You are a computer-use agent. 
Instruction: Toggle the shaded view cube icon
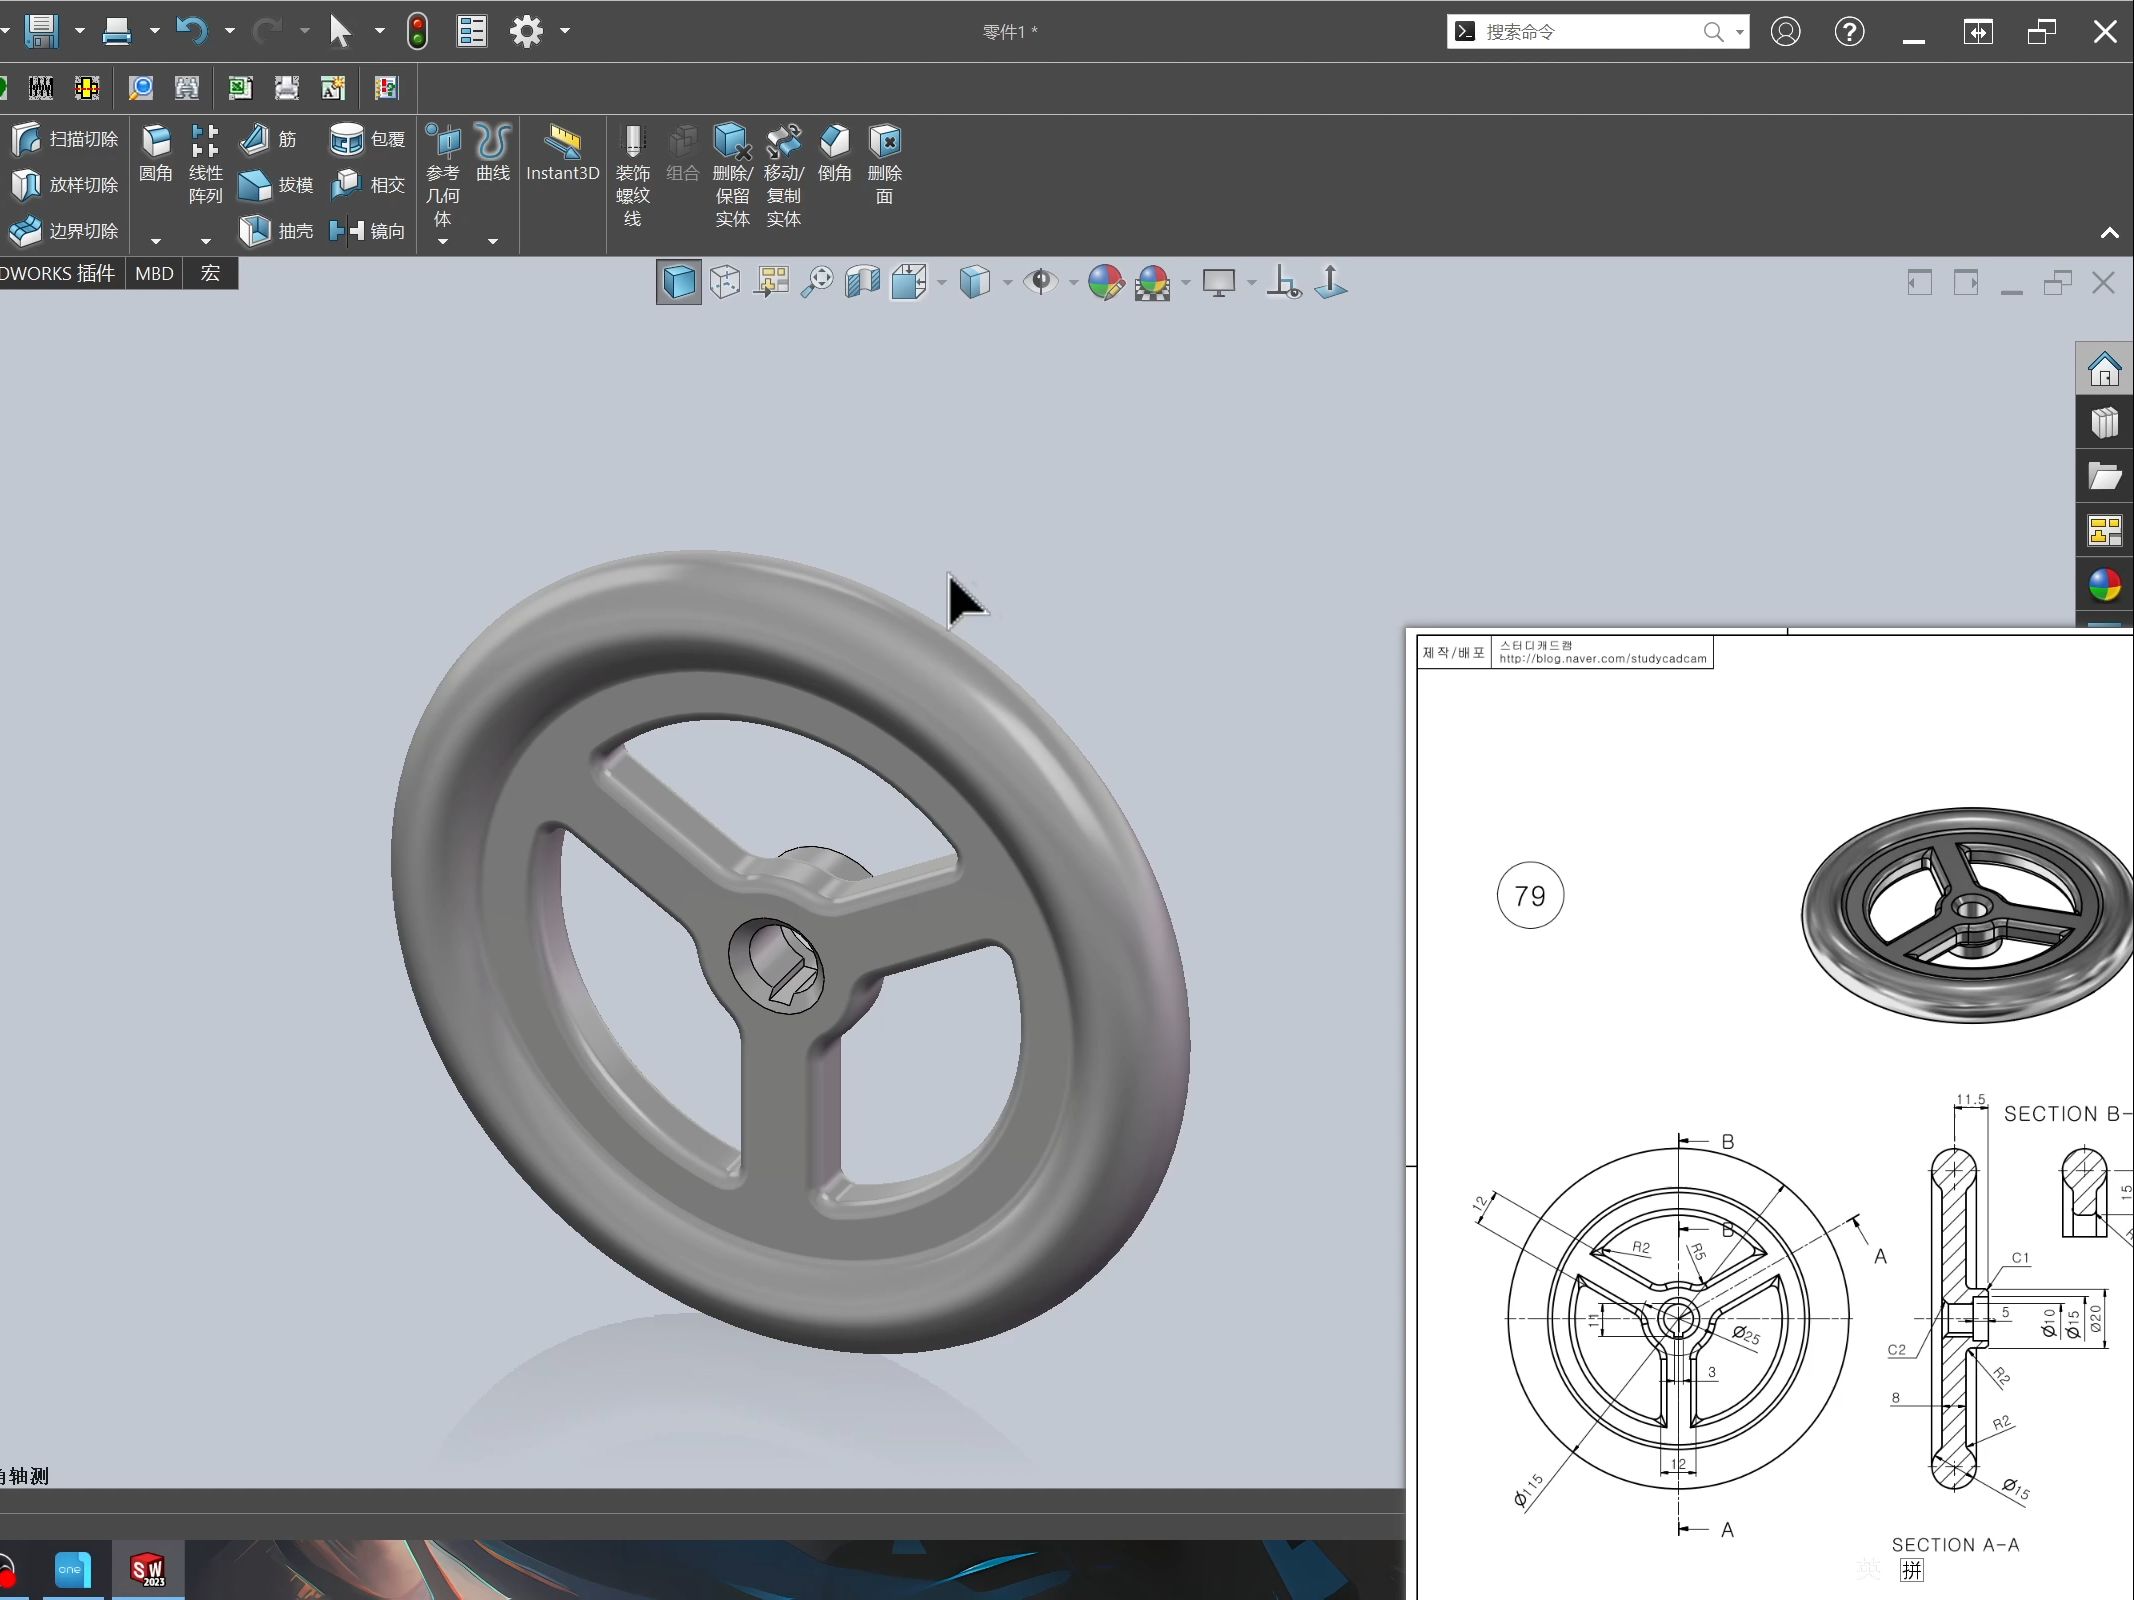(679, 282)
